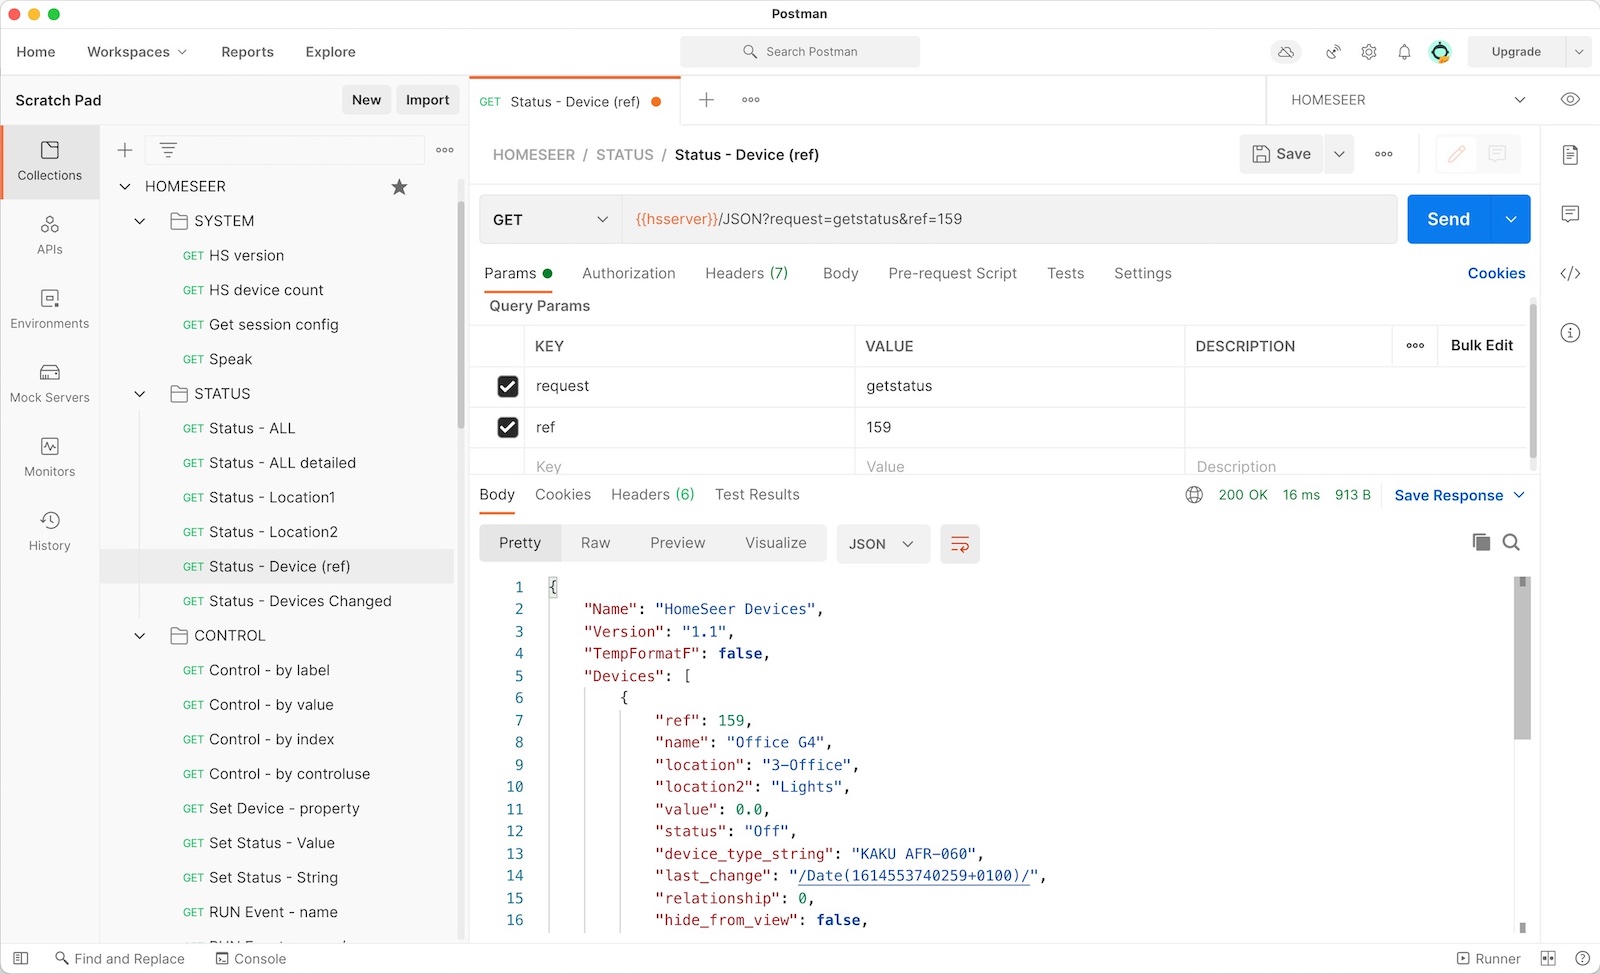
Task: Switch to the Tests tab
Action: point(1065,273)
